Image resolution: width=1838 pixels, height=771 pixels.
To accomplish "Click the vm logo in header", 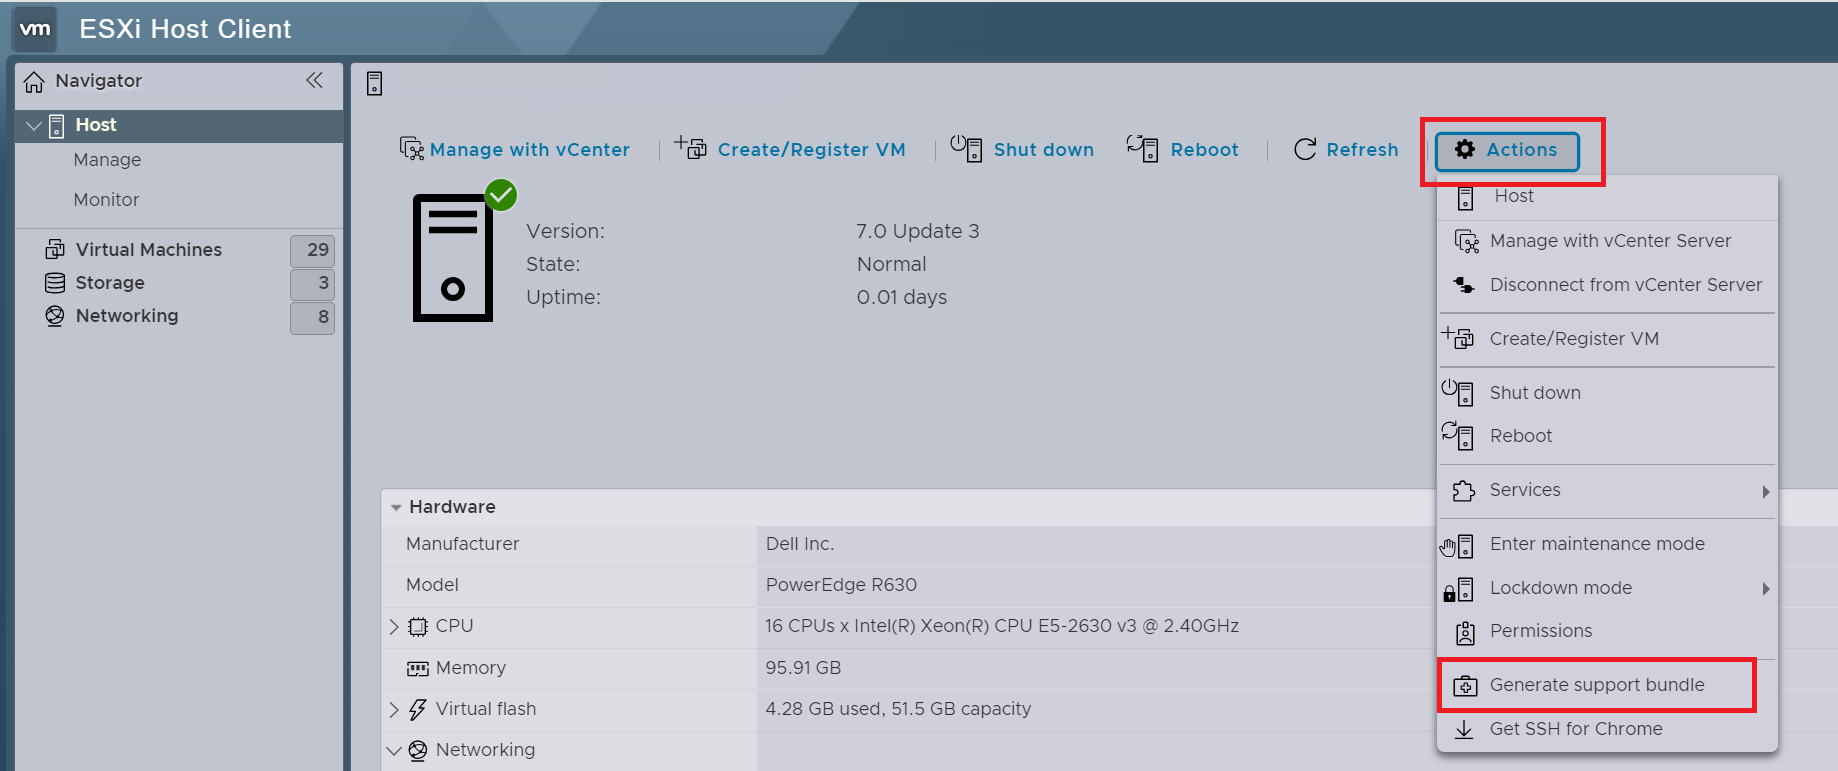I will click(x=35, y=29).
